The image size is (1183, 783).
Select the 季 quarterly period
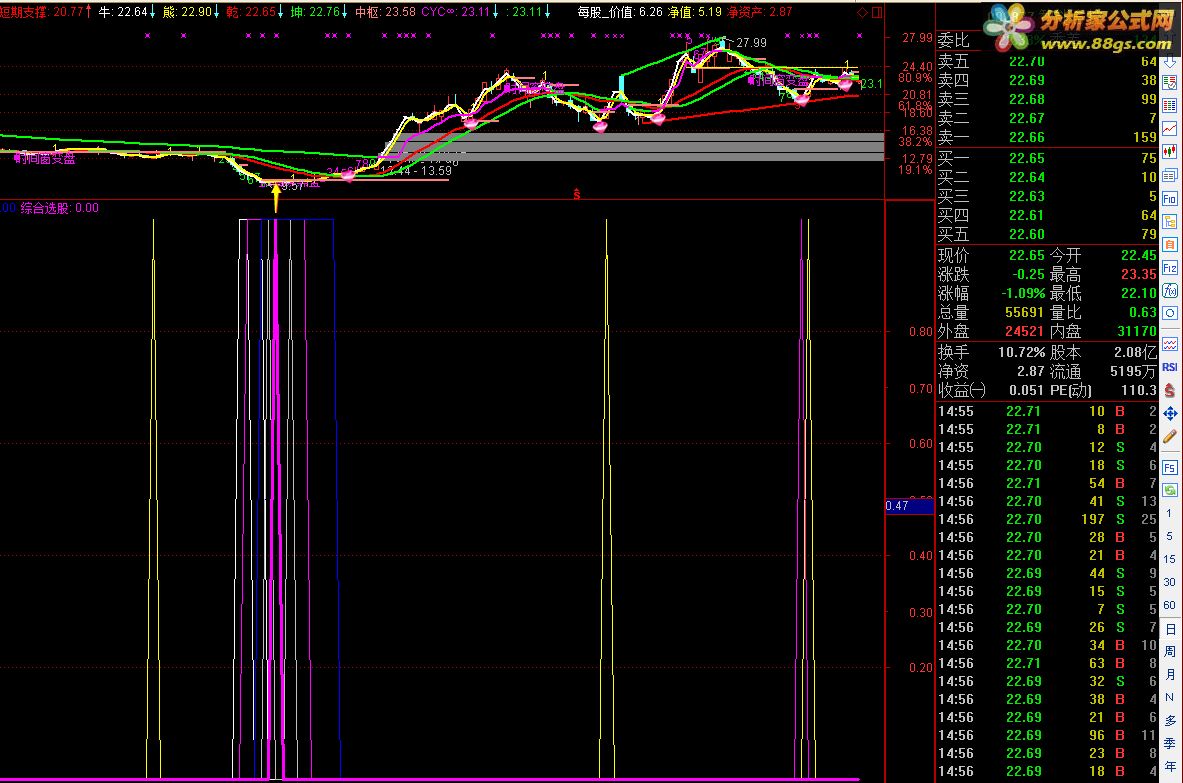coord(1169,744)
